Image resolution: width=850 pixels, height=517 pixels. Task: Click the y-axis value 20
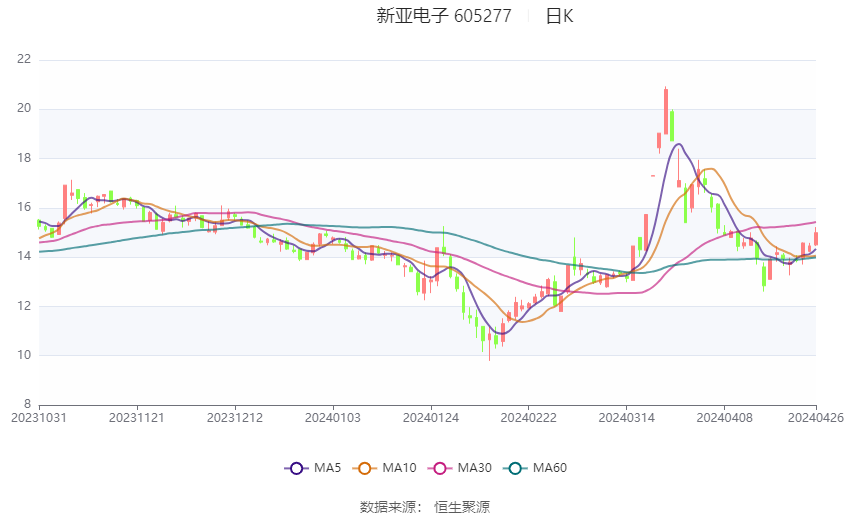pyautogui.click(x=24, y=108)
